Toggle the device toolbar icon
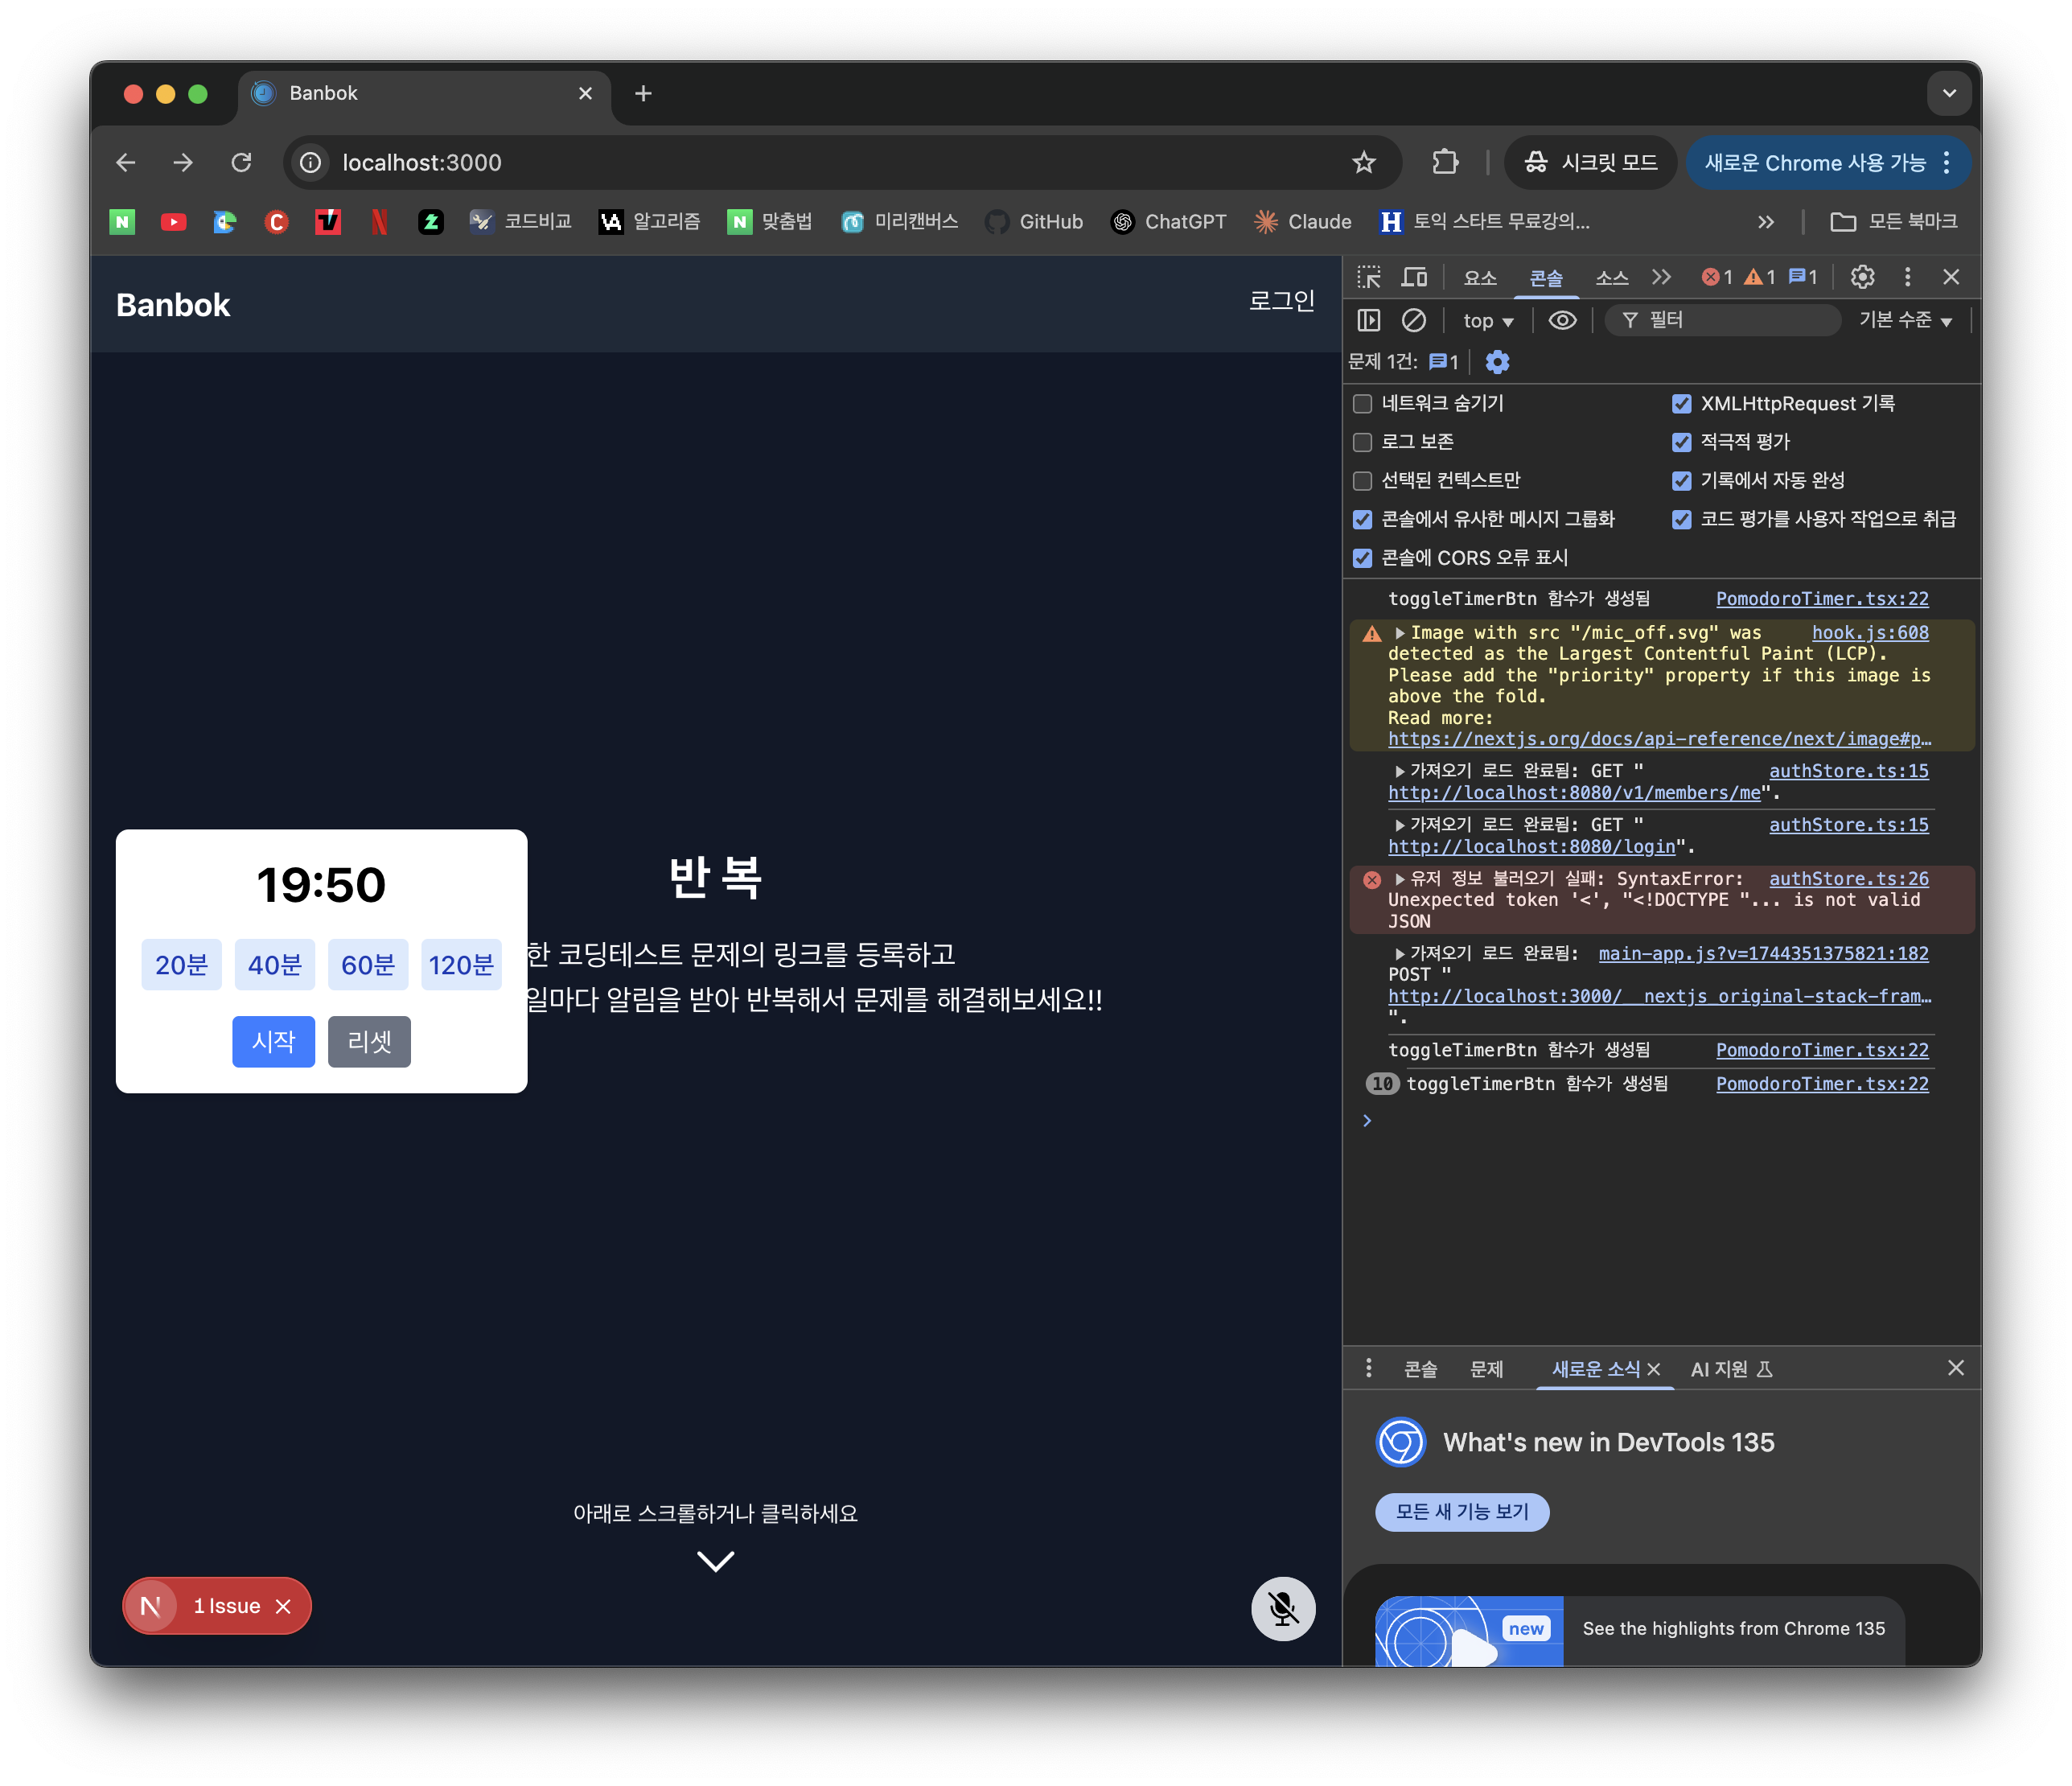 pyautogui.click(x=1414, y=277)
